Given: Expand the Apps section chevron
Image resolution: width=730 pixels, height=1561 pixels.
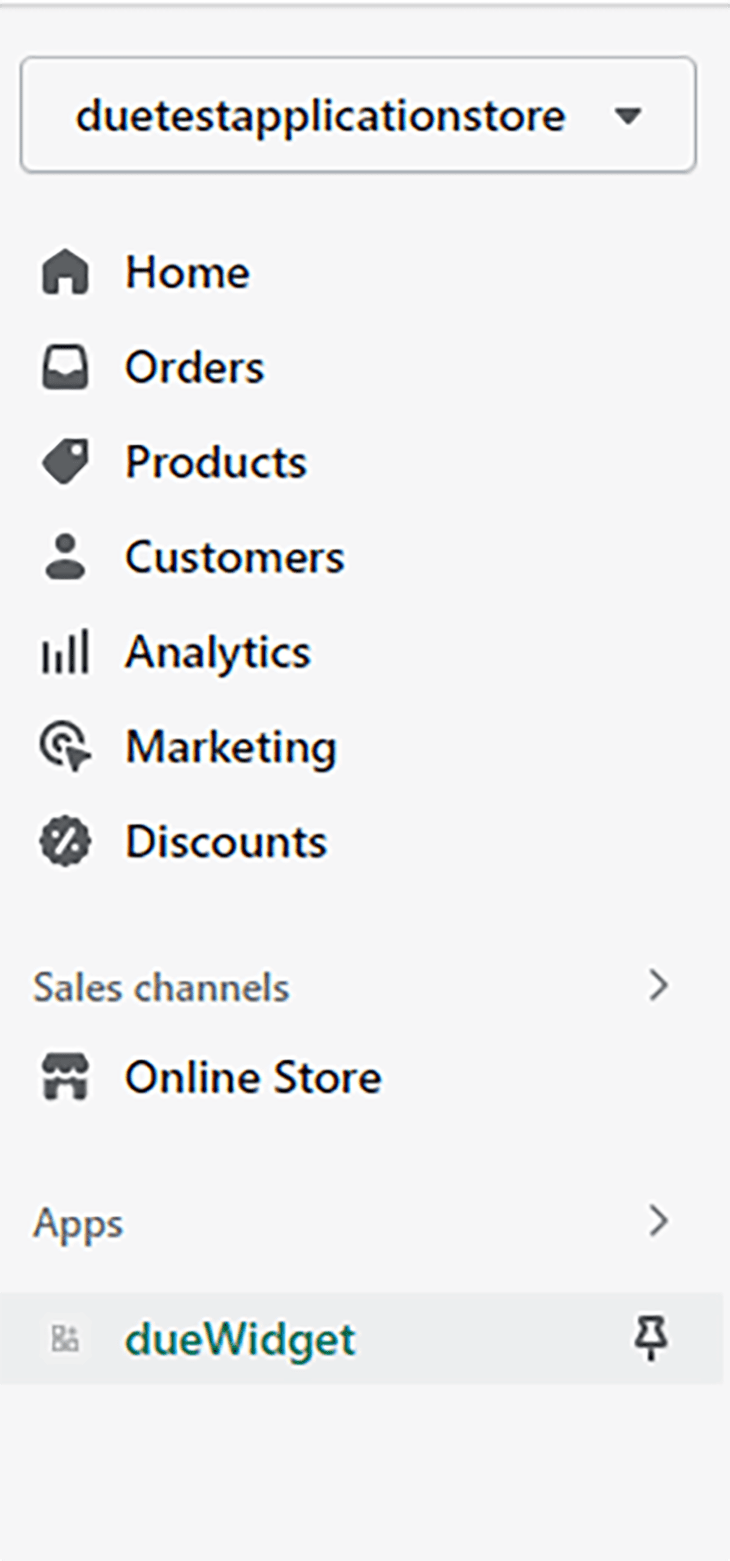Looking at the screenshot, I should 657,1221.
